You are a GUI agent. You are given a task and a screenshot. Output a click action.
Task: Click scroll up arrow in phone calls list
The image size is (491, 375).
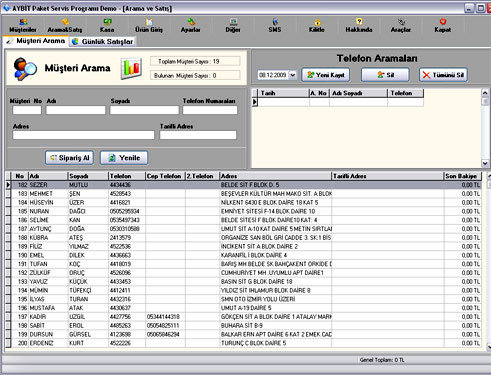[485, 93]
